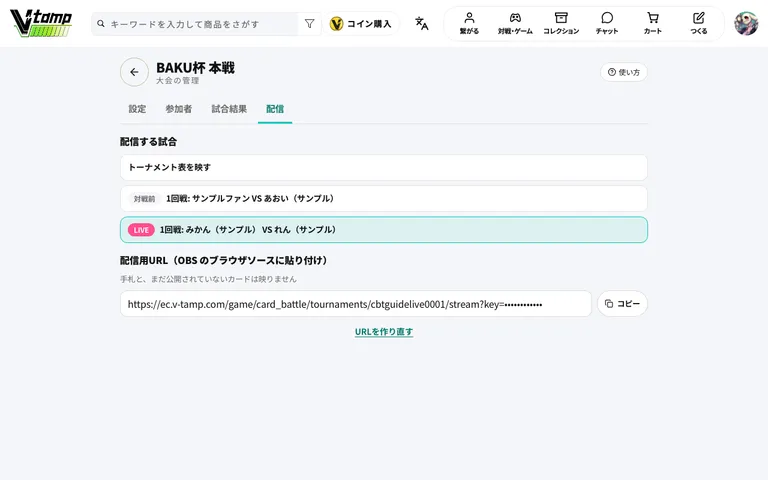Click the copy icon beside コピー
The width and height of the screenshot is (768, 480).
[608, 304]
